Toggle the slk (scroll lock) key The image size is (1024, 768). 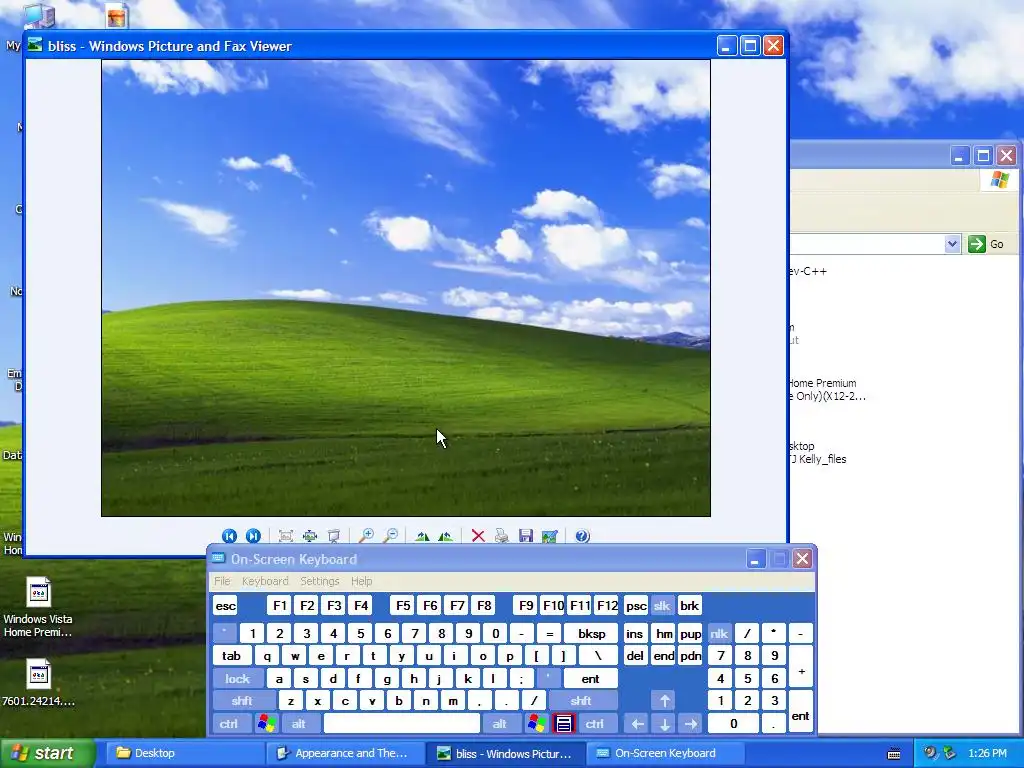662,606
